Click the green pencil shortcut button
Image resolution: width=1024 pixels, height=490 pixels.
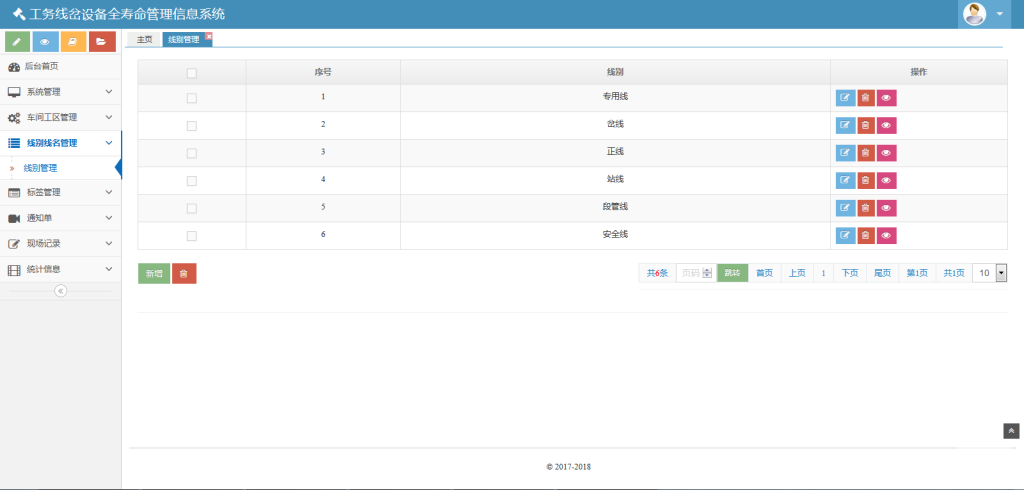[x=18, y=41]
